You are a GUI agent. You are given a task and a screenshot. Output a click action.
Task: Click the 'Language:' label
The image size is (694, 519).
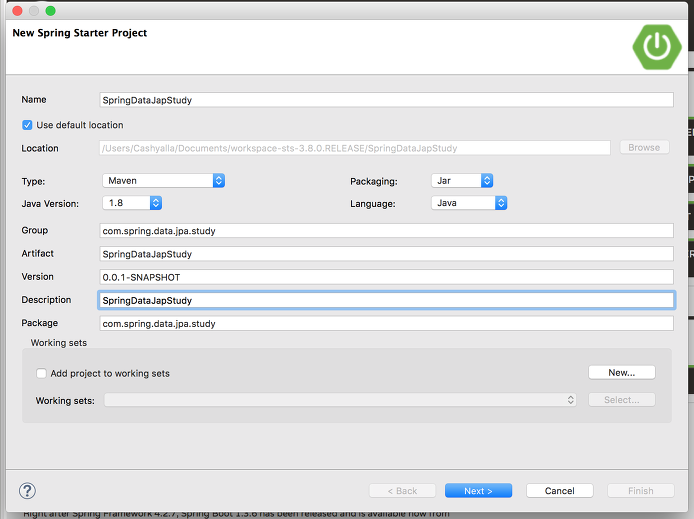373,204
